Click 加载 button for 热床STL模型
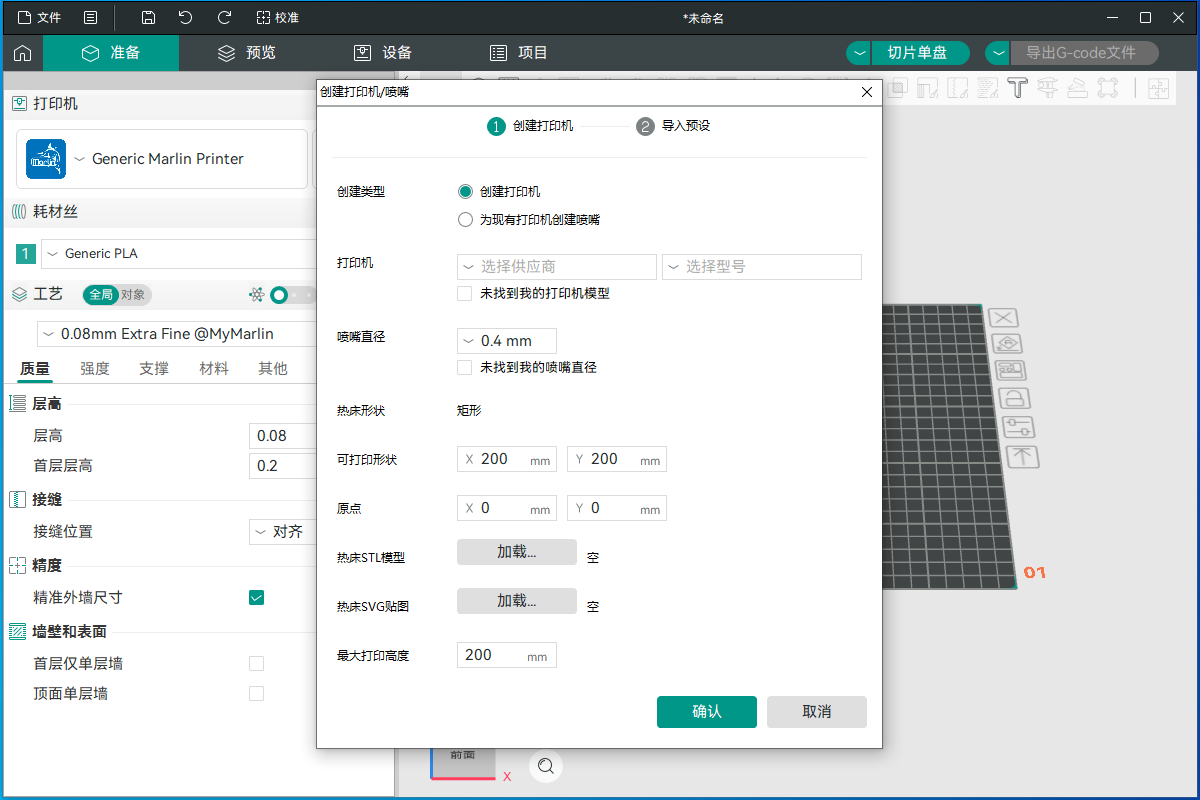This screenshot has height=800, width=1200. pos(517,553)
